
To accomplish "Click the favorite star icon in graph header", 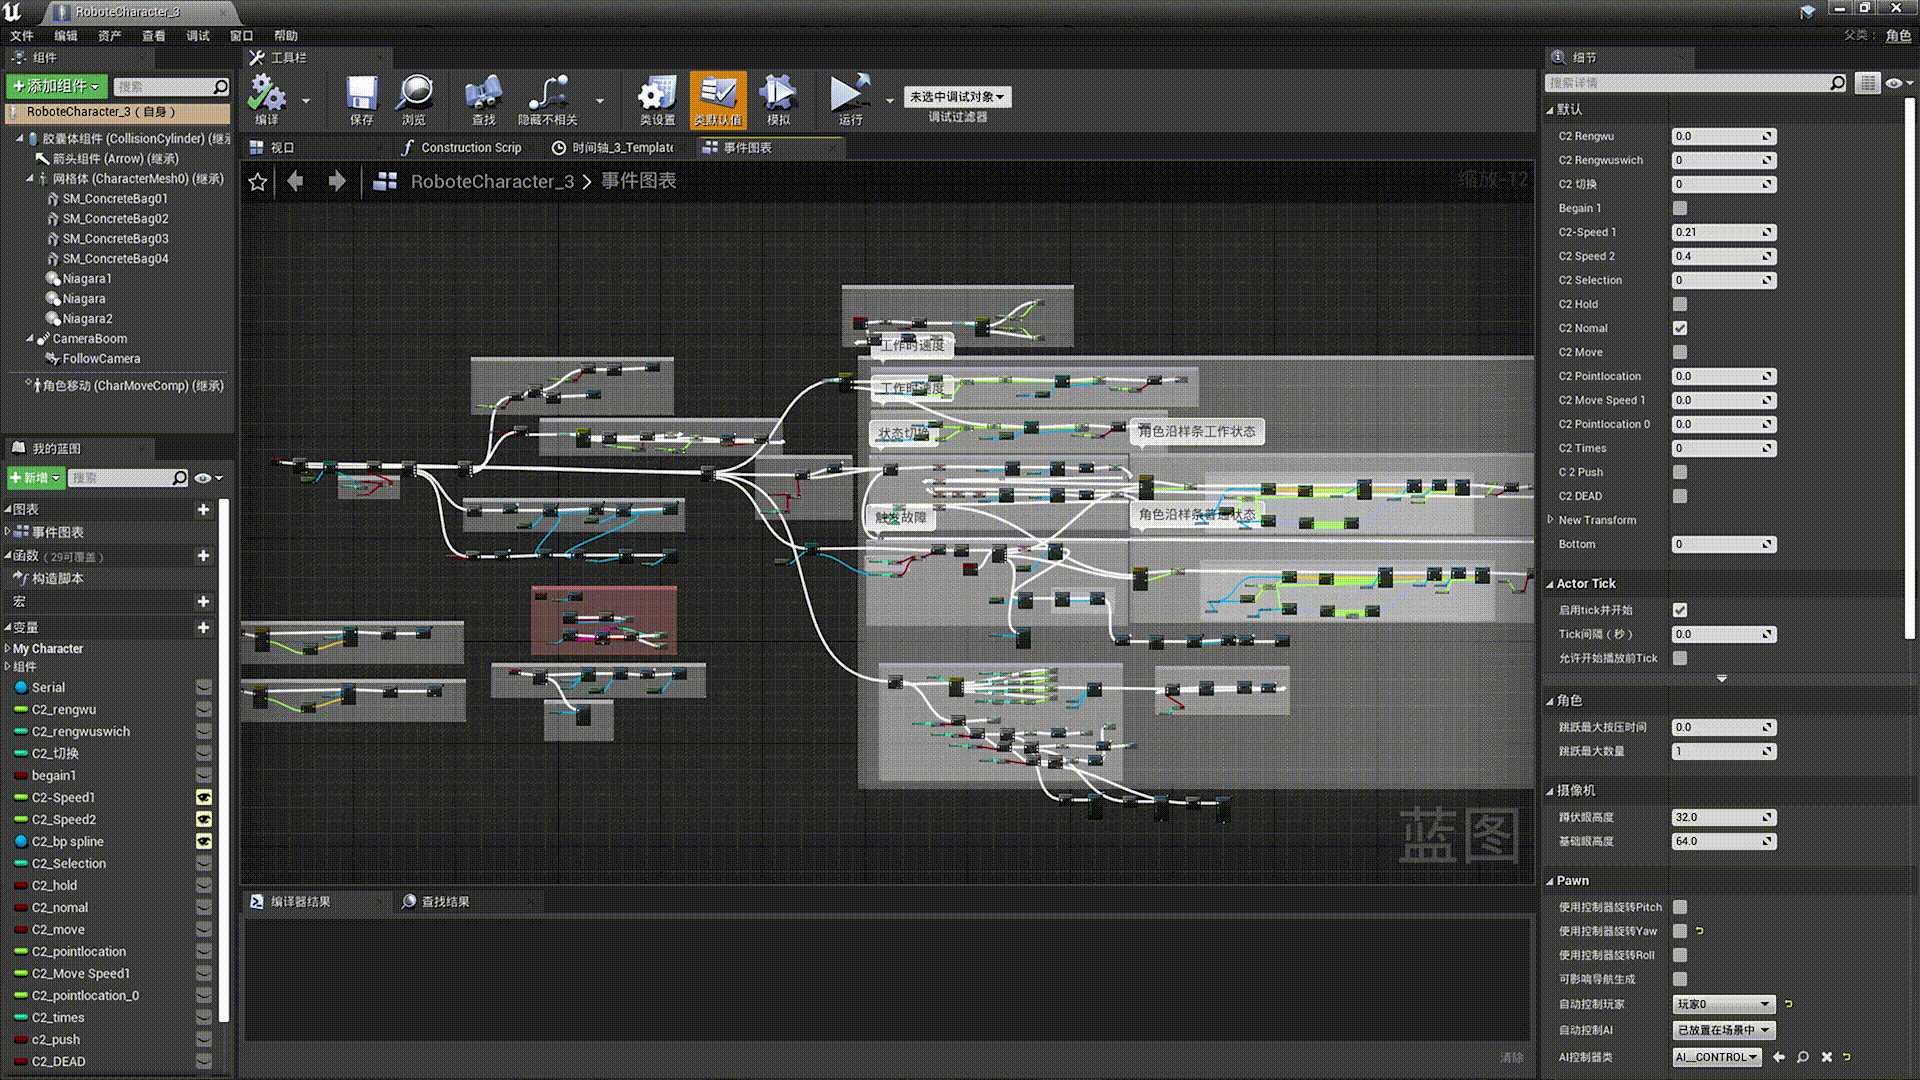I will 258,182.
